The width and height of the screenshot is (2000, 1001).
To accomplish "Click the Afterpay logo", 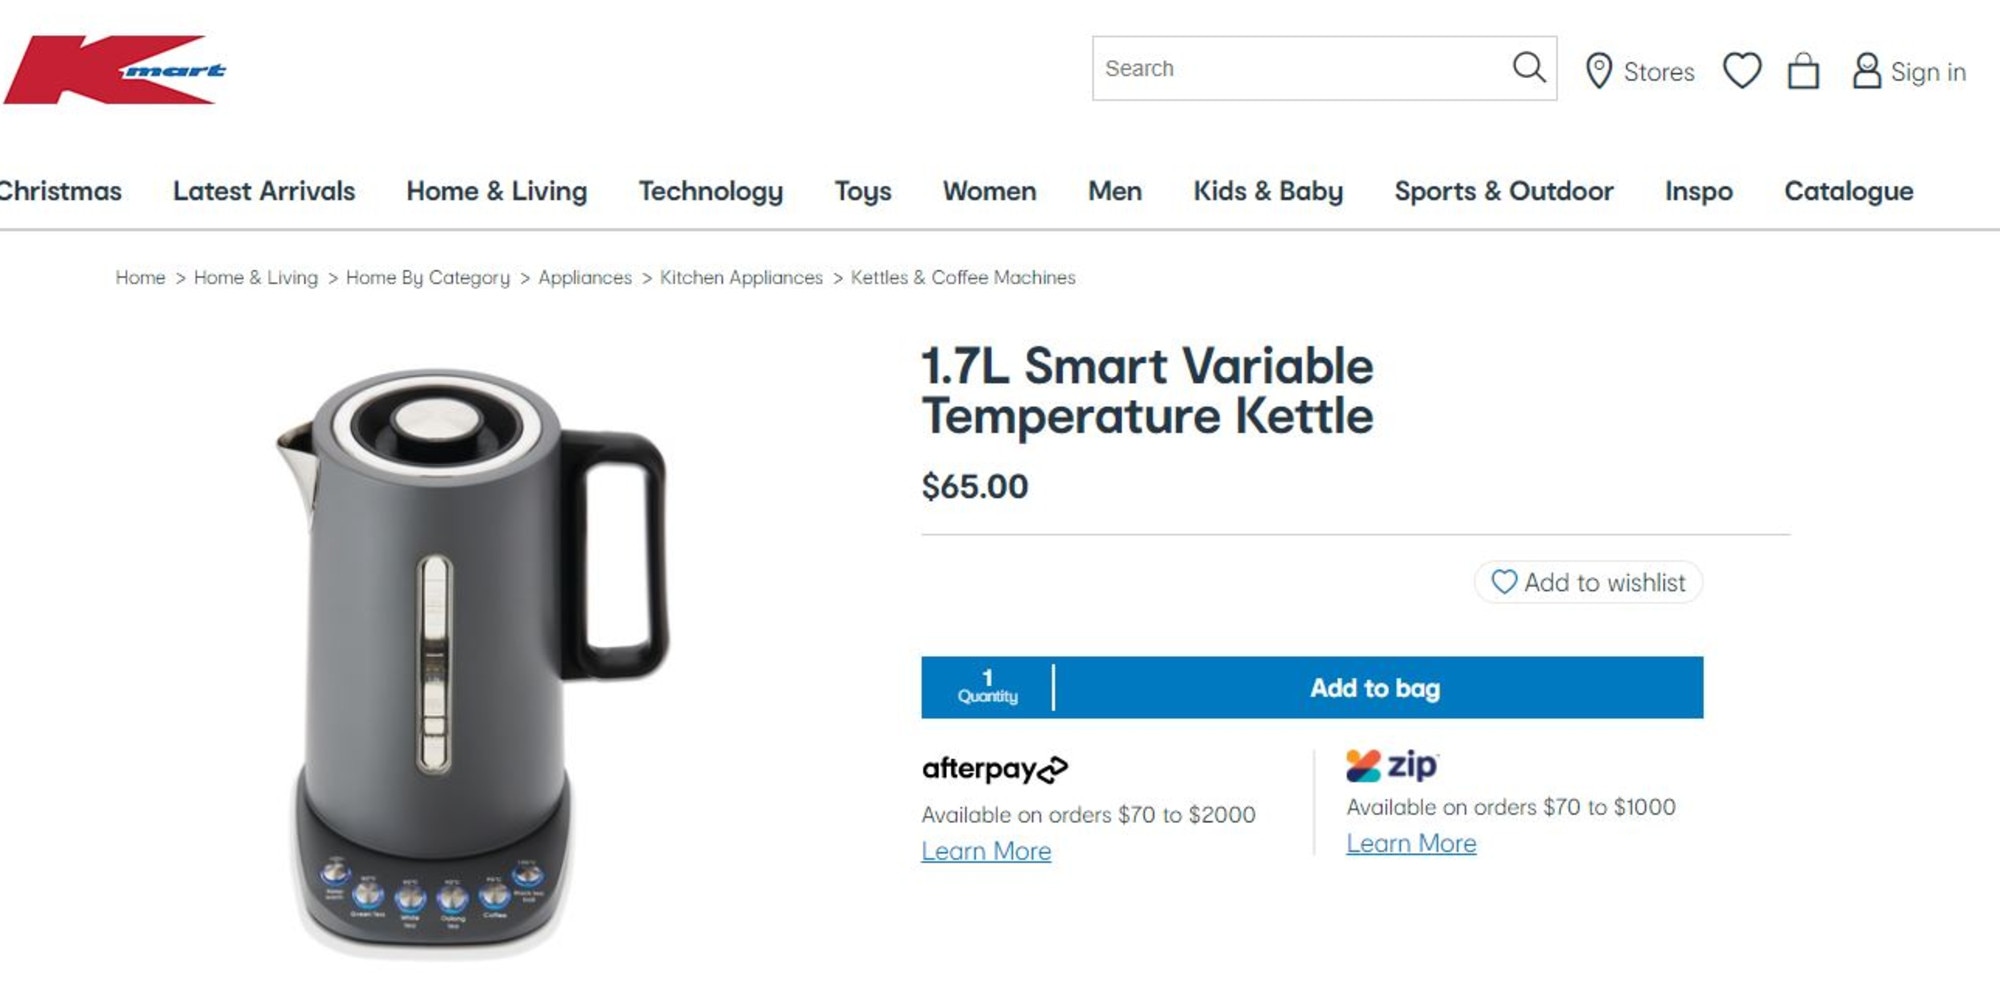I will pyautogui.click(x=995, y=769).
